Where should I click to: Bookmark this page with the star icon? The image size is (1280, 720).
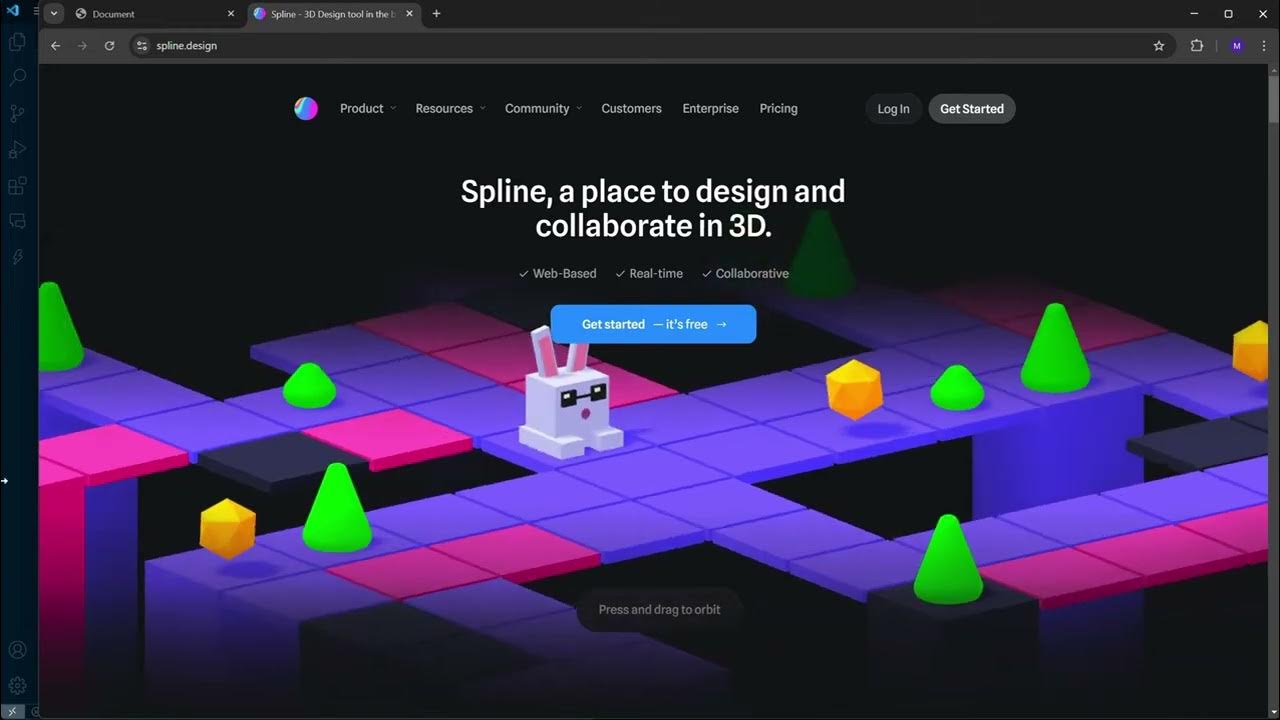1159,46
